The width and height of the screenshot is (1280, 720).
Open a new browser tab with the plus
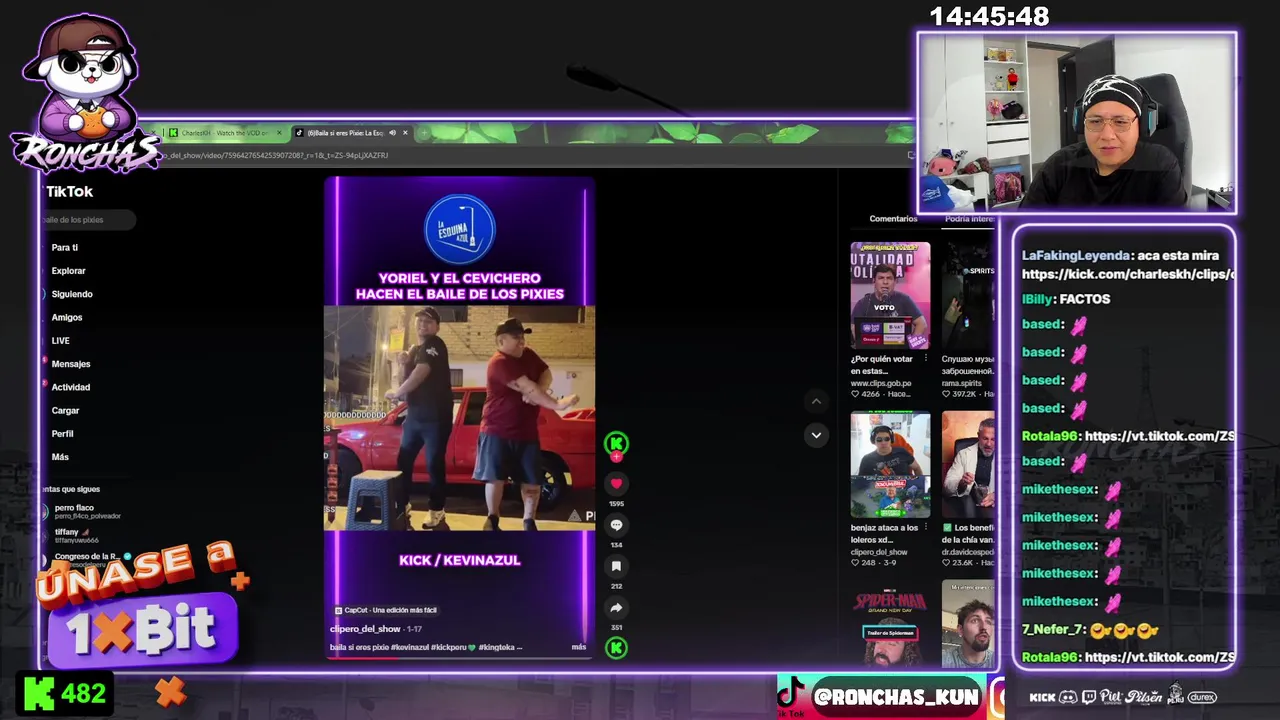424,133
